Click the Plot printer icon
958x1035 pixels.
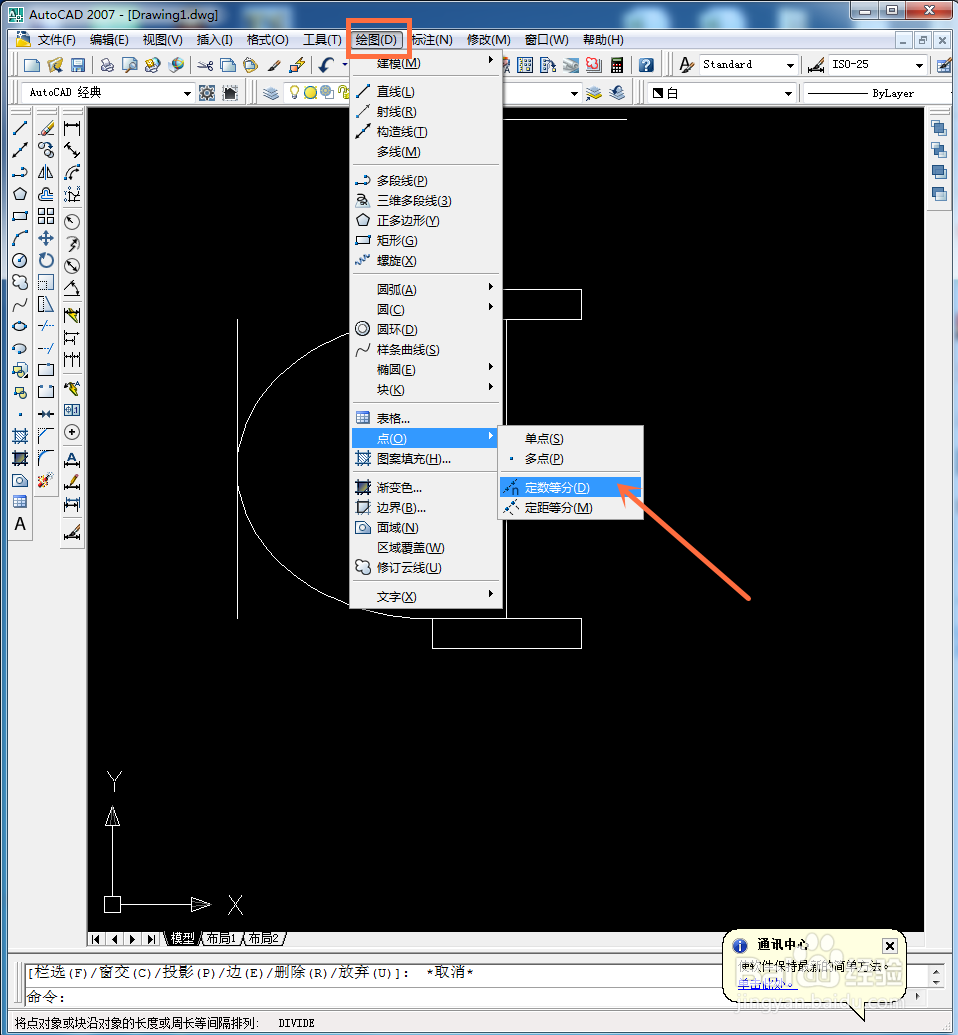point(107,65)
